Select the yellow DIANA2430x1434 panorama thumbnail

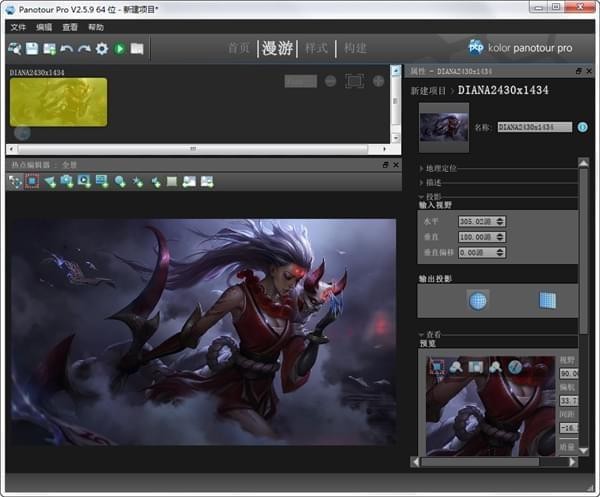pyautogui.click(x=58, y=101)
